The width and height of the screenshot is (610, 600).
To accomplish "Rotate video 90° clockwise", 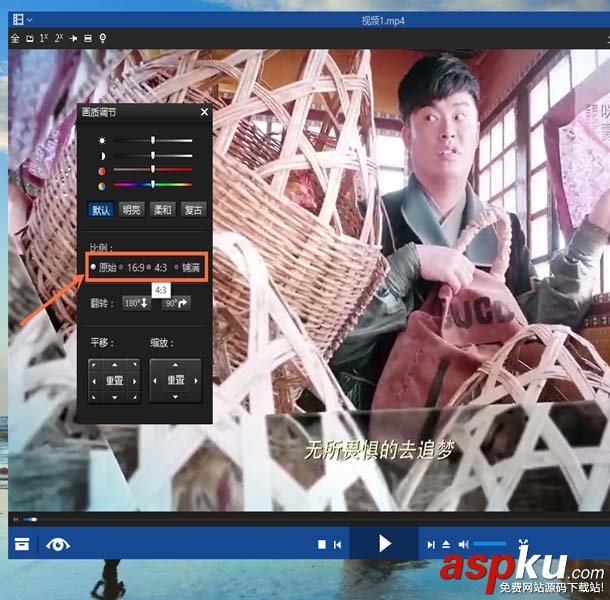I will (x=176, y=303).
